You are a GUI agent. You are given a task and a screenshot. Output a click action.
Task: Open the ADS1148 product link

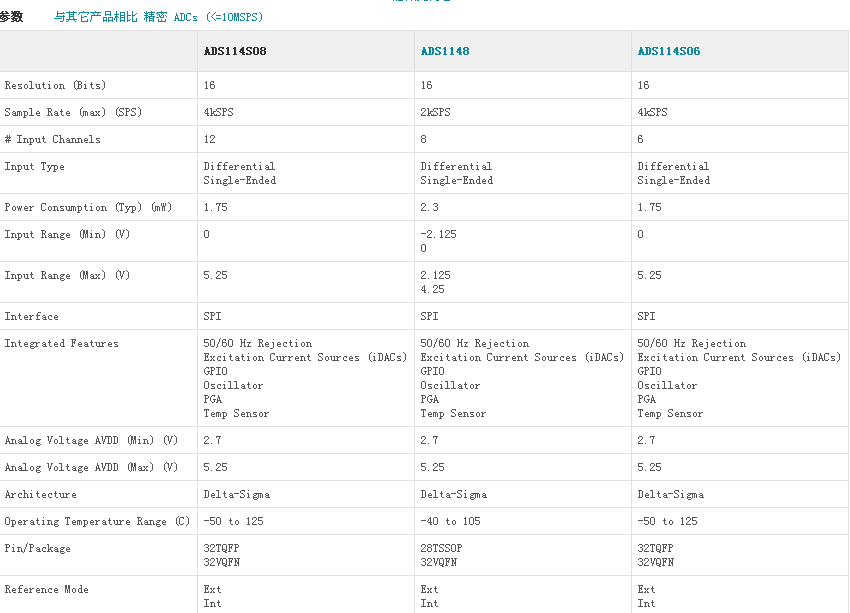[445, 51]
